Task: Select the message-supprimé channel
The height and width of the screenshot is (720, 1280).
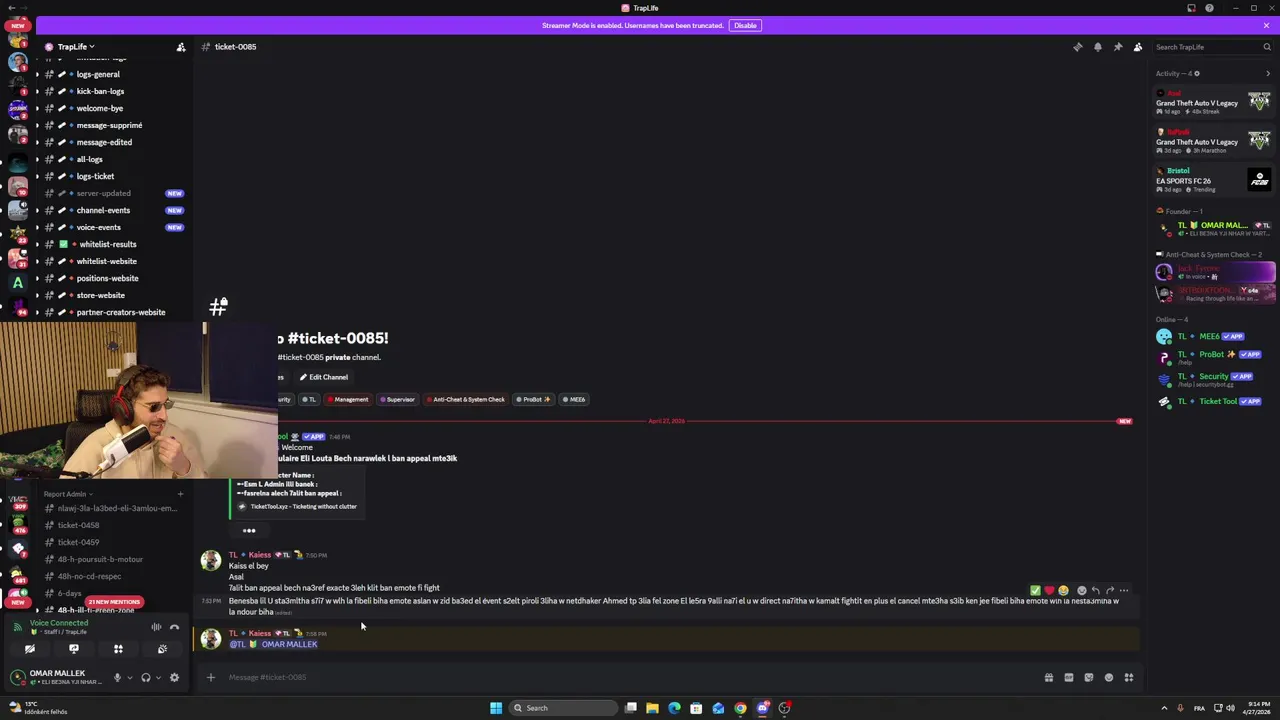Action: 110,125
